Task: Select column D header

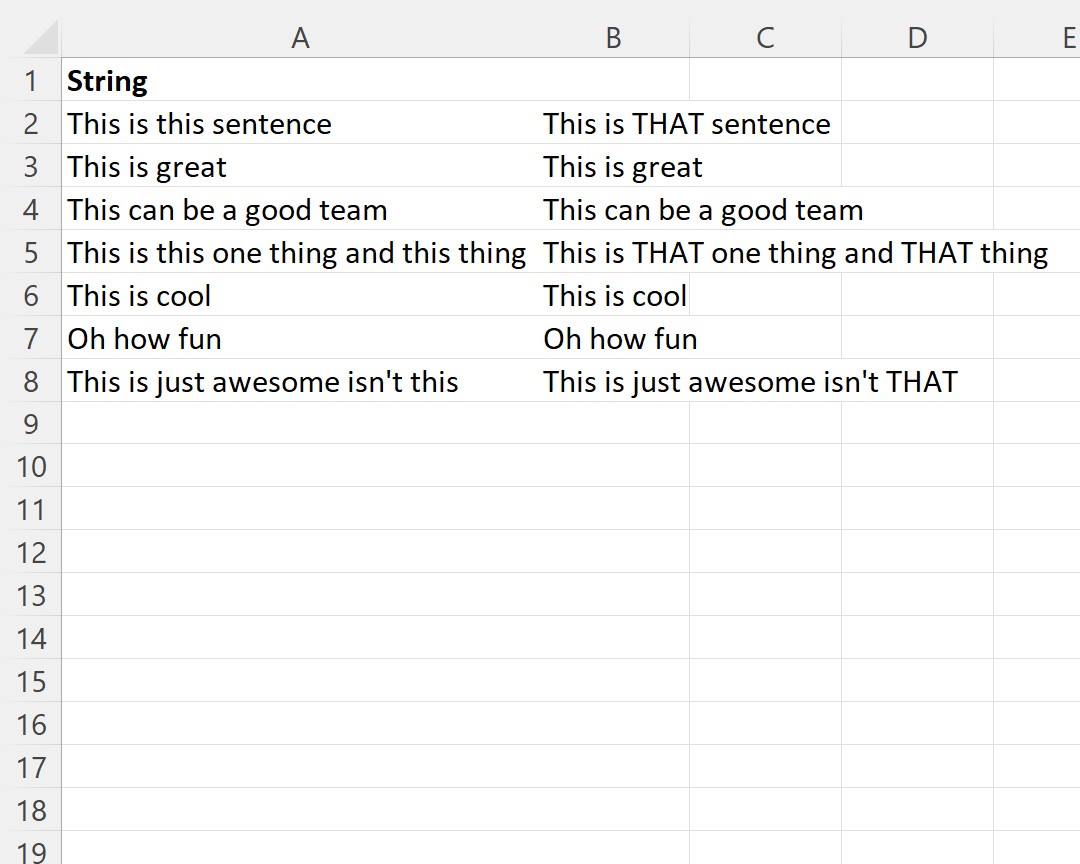Action: click(917, 38)
